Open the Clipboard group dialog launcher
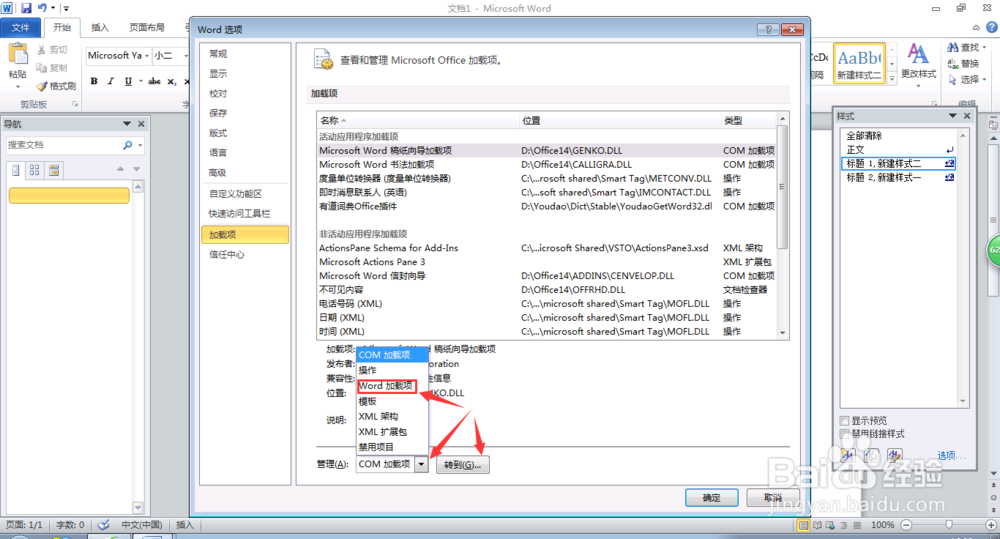 point(75,103)
